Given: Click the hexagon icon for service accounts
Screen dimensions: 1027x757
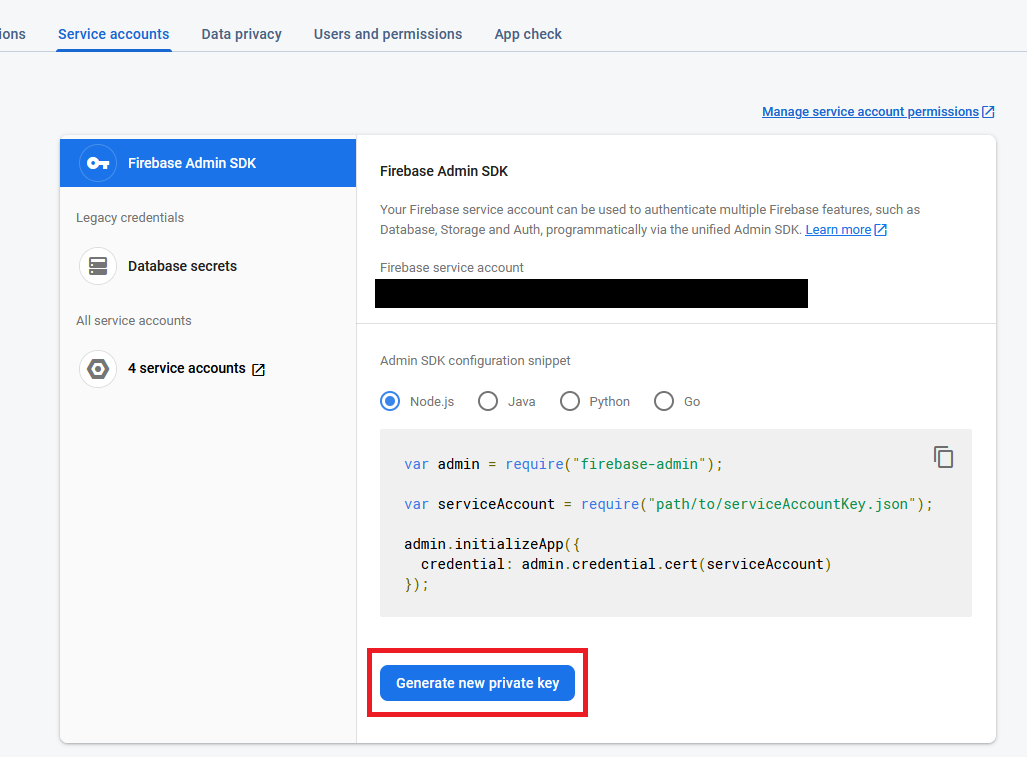Looking at the screenshot, I should [x=98, y=369].
